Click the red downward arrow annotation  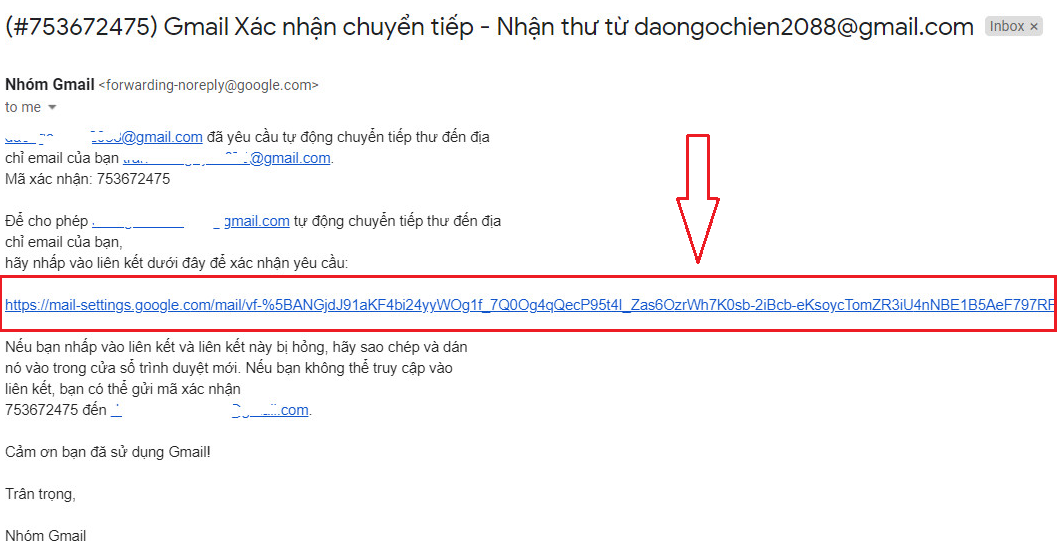click(697, 198)
